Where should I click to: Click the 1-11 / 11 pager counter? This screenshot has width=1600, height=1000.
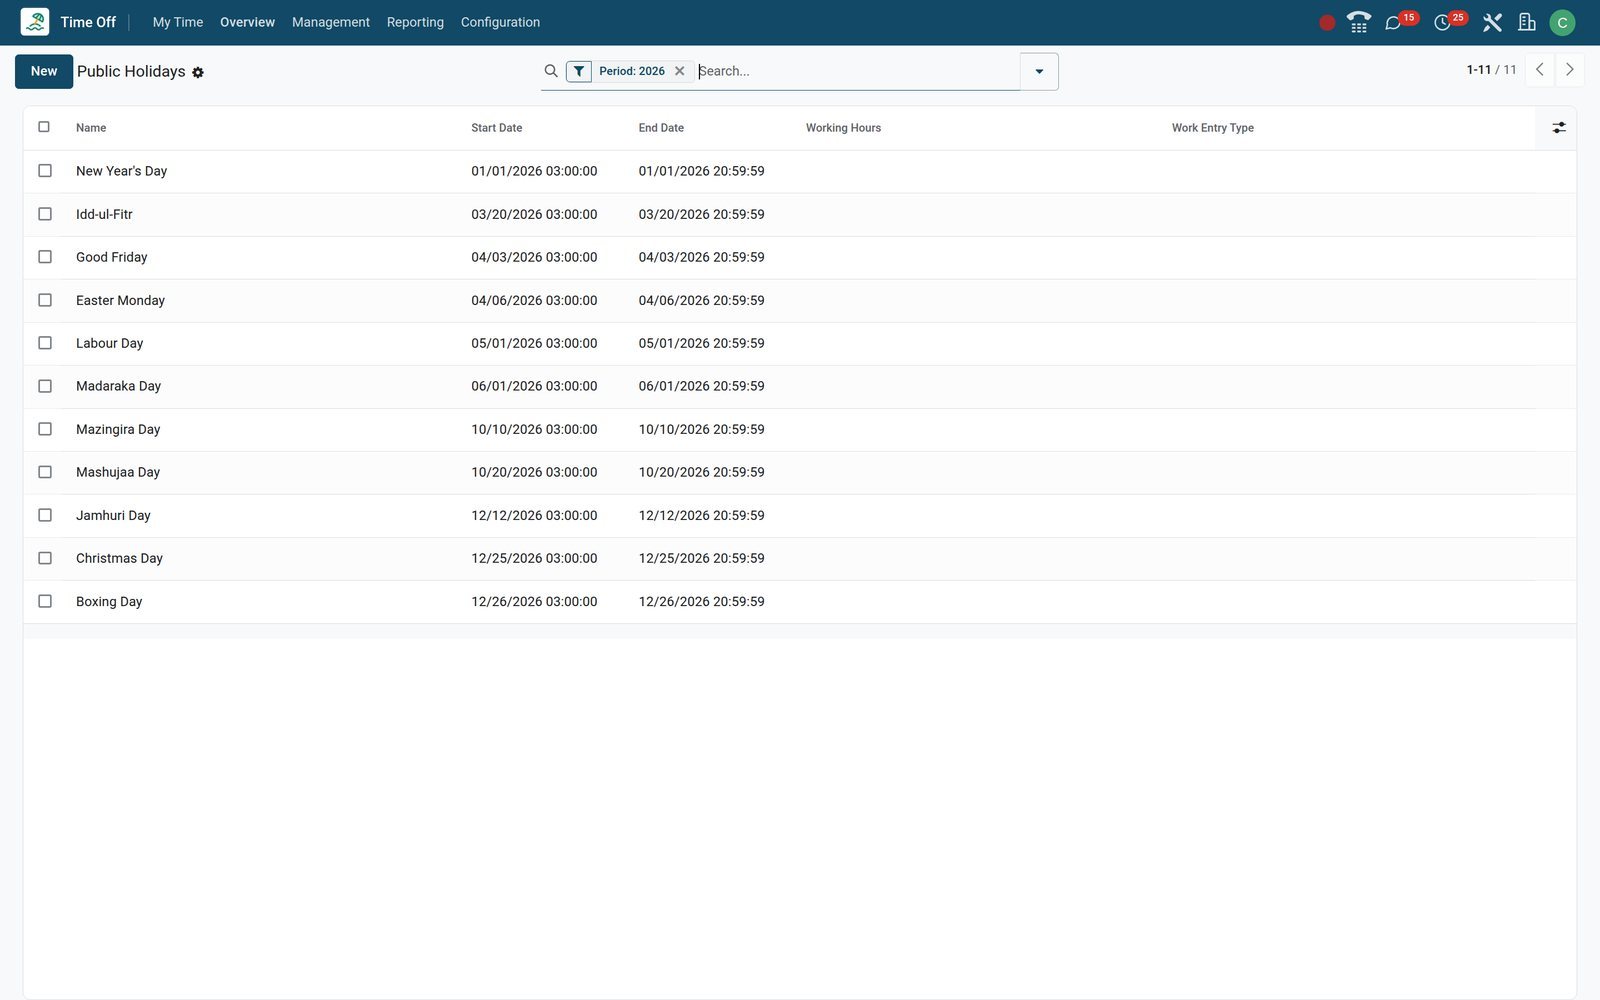point(1491,70)
